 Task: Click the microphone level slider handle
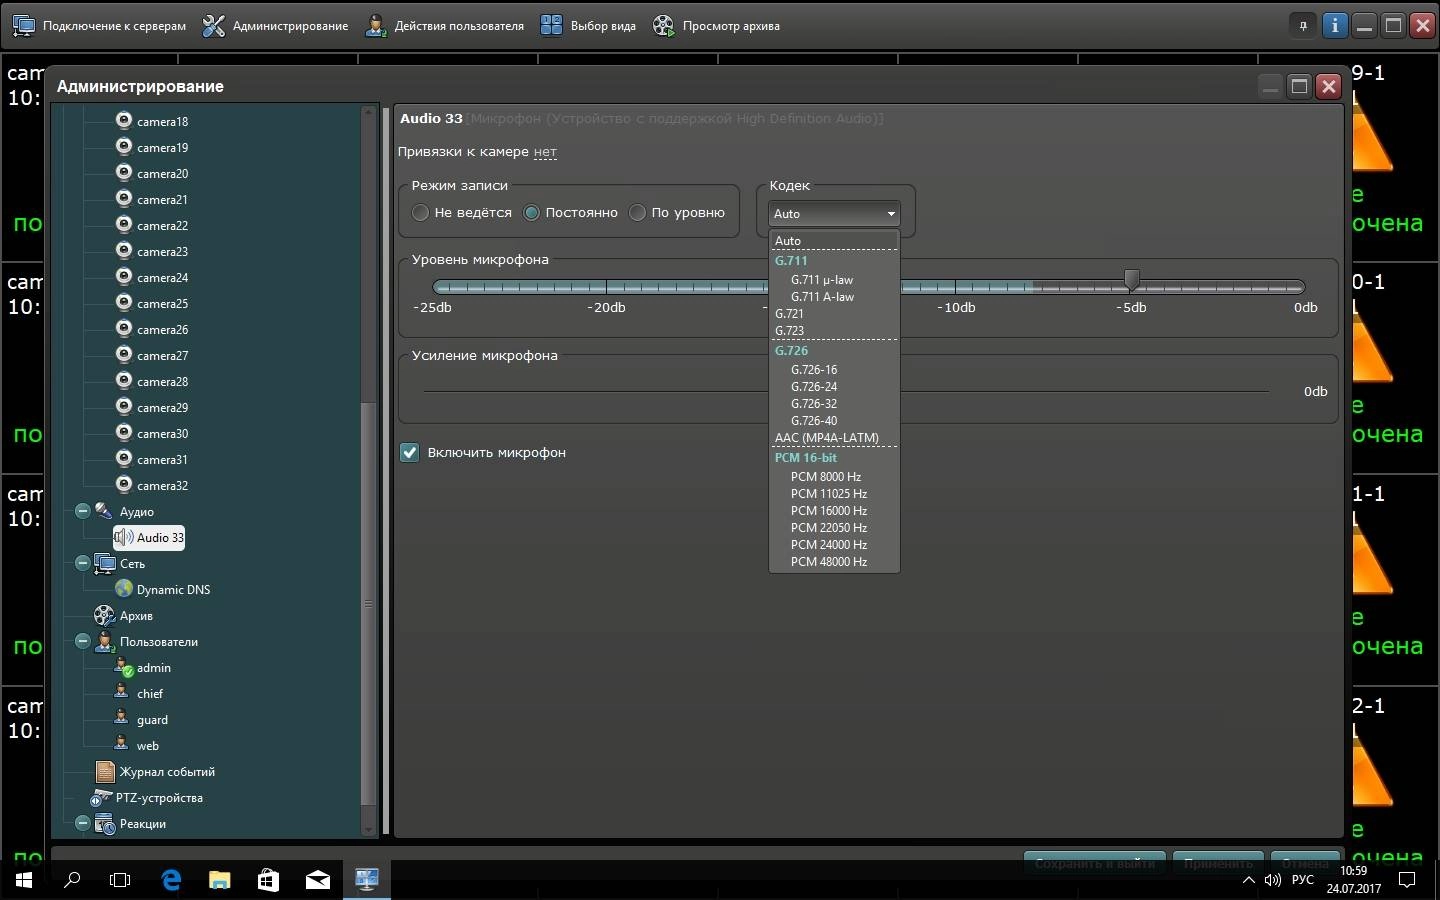click(x=1131, y=280)
